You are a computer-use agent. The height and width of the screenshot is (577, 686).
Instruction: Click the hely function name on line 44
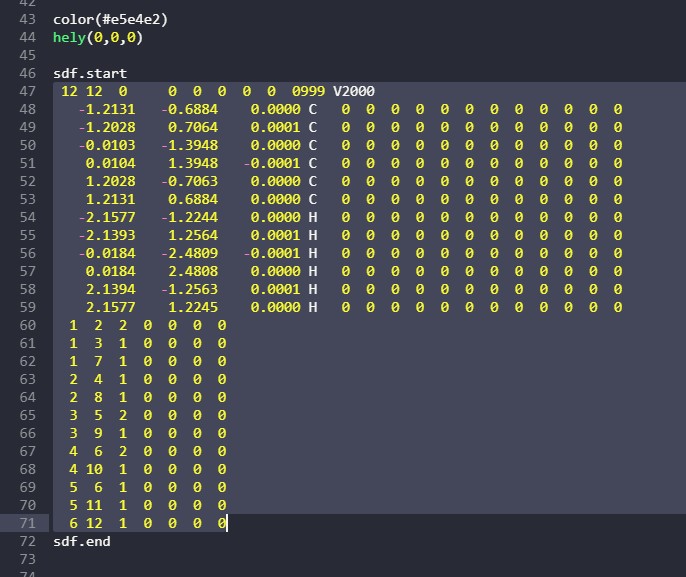pyautogui.click(x=69, y=37)
